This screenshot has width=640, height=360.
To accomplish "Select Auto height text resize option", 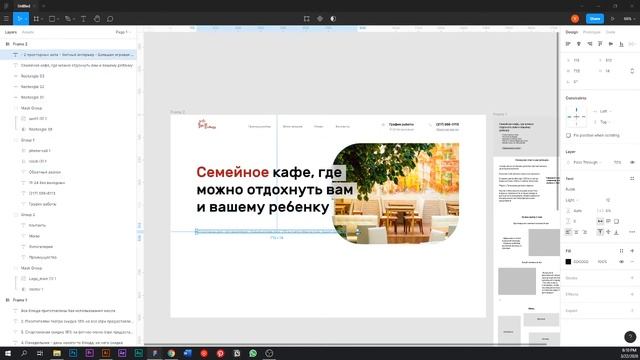I will [x=608, y=221].
